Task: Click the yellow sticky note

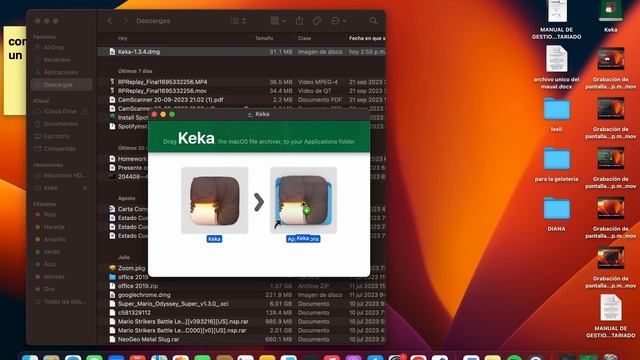Action: click(15, 70)
